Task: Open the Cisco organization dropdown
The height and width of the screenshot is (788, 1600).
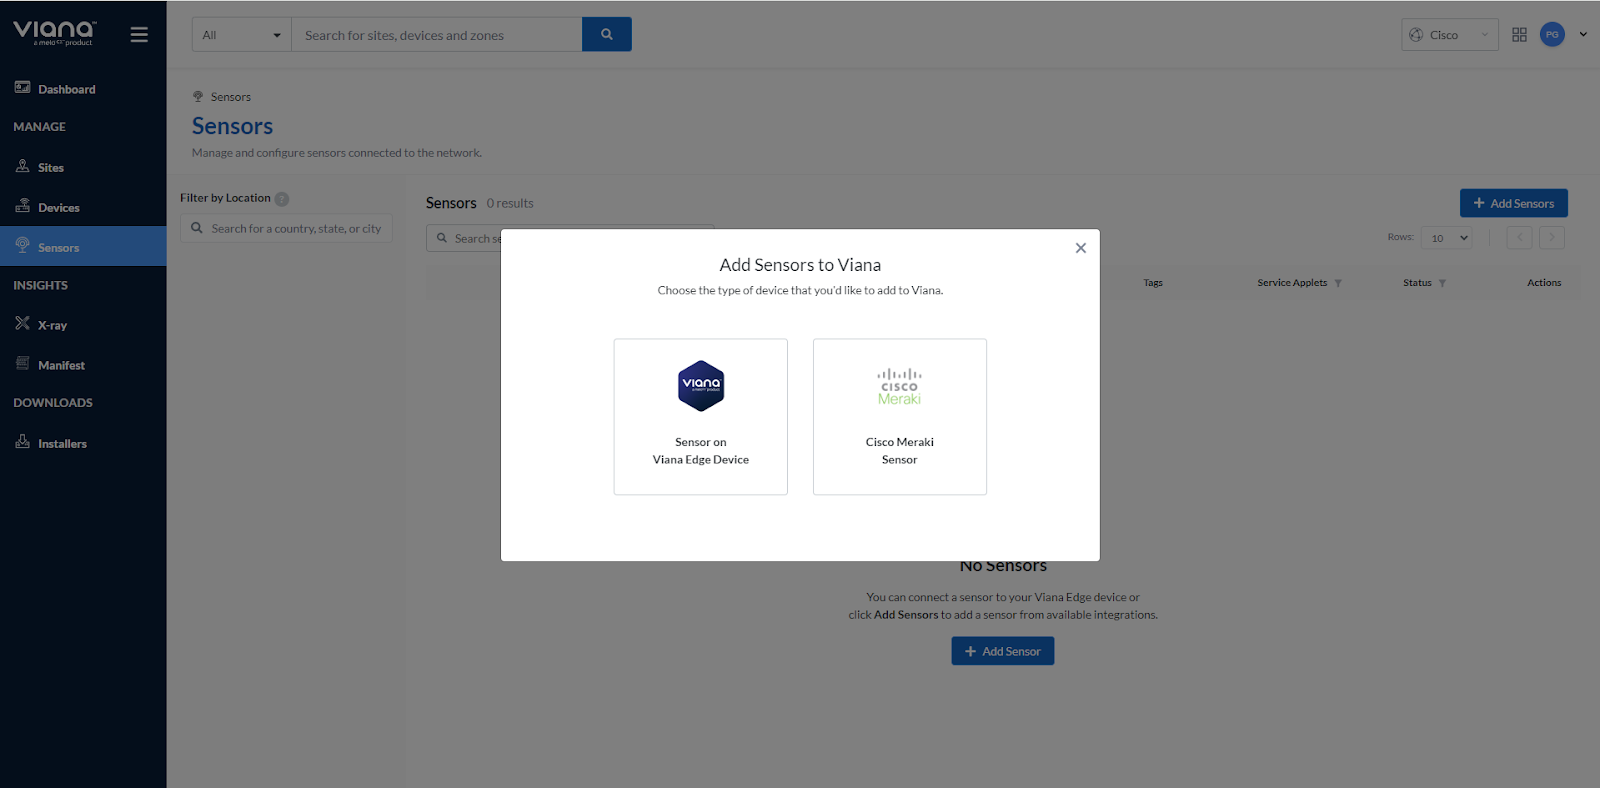Action: coord(1449,35)
